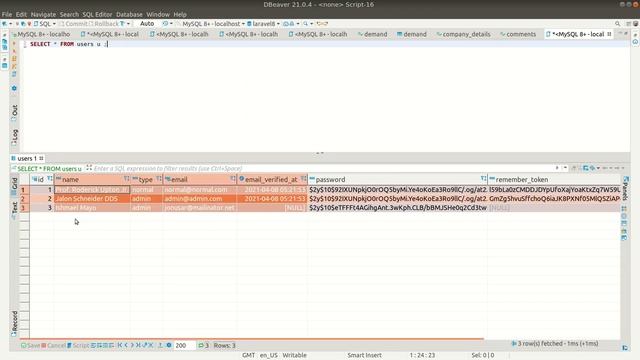Open the SQL Editor menu
Viewport: 640px width, 360px height.
tap(97, 14)
